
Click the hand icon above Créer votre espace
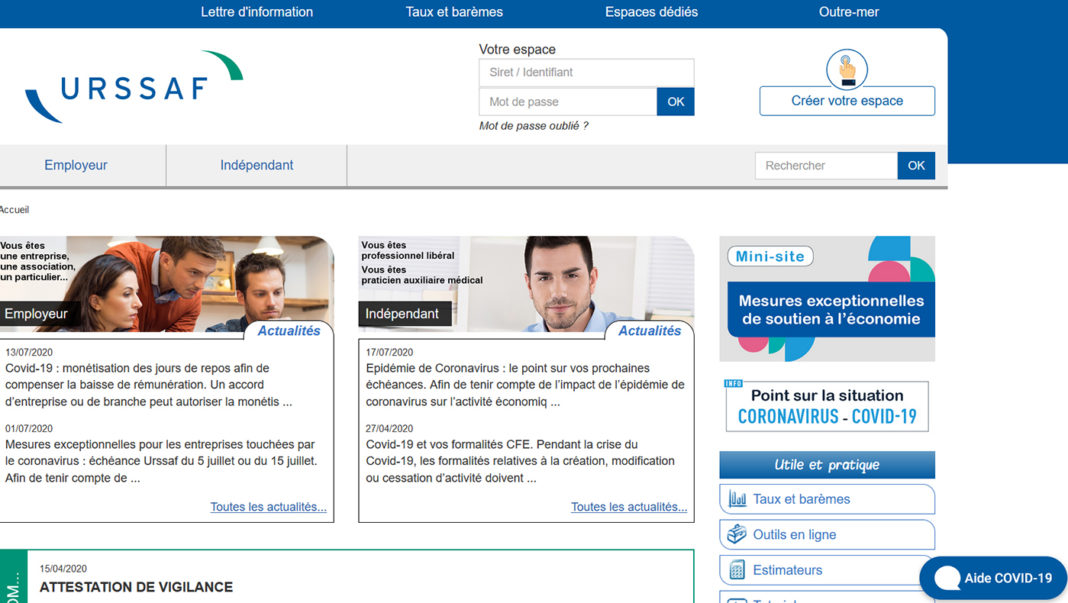click(847, 69)
